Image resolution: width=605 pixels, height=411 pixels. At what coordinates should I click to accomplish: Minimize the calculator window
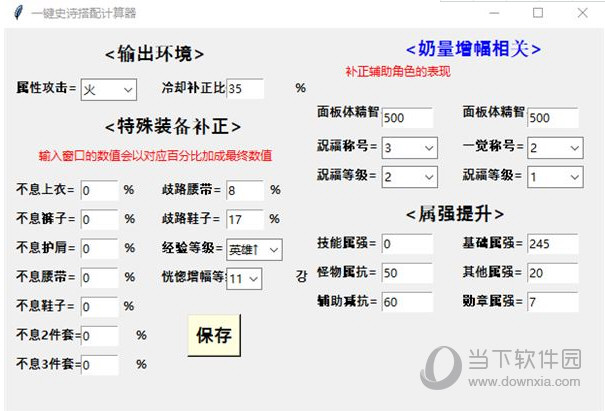point(494,13)
